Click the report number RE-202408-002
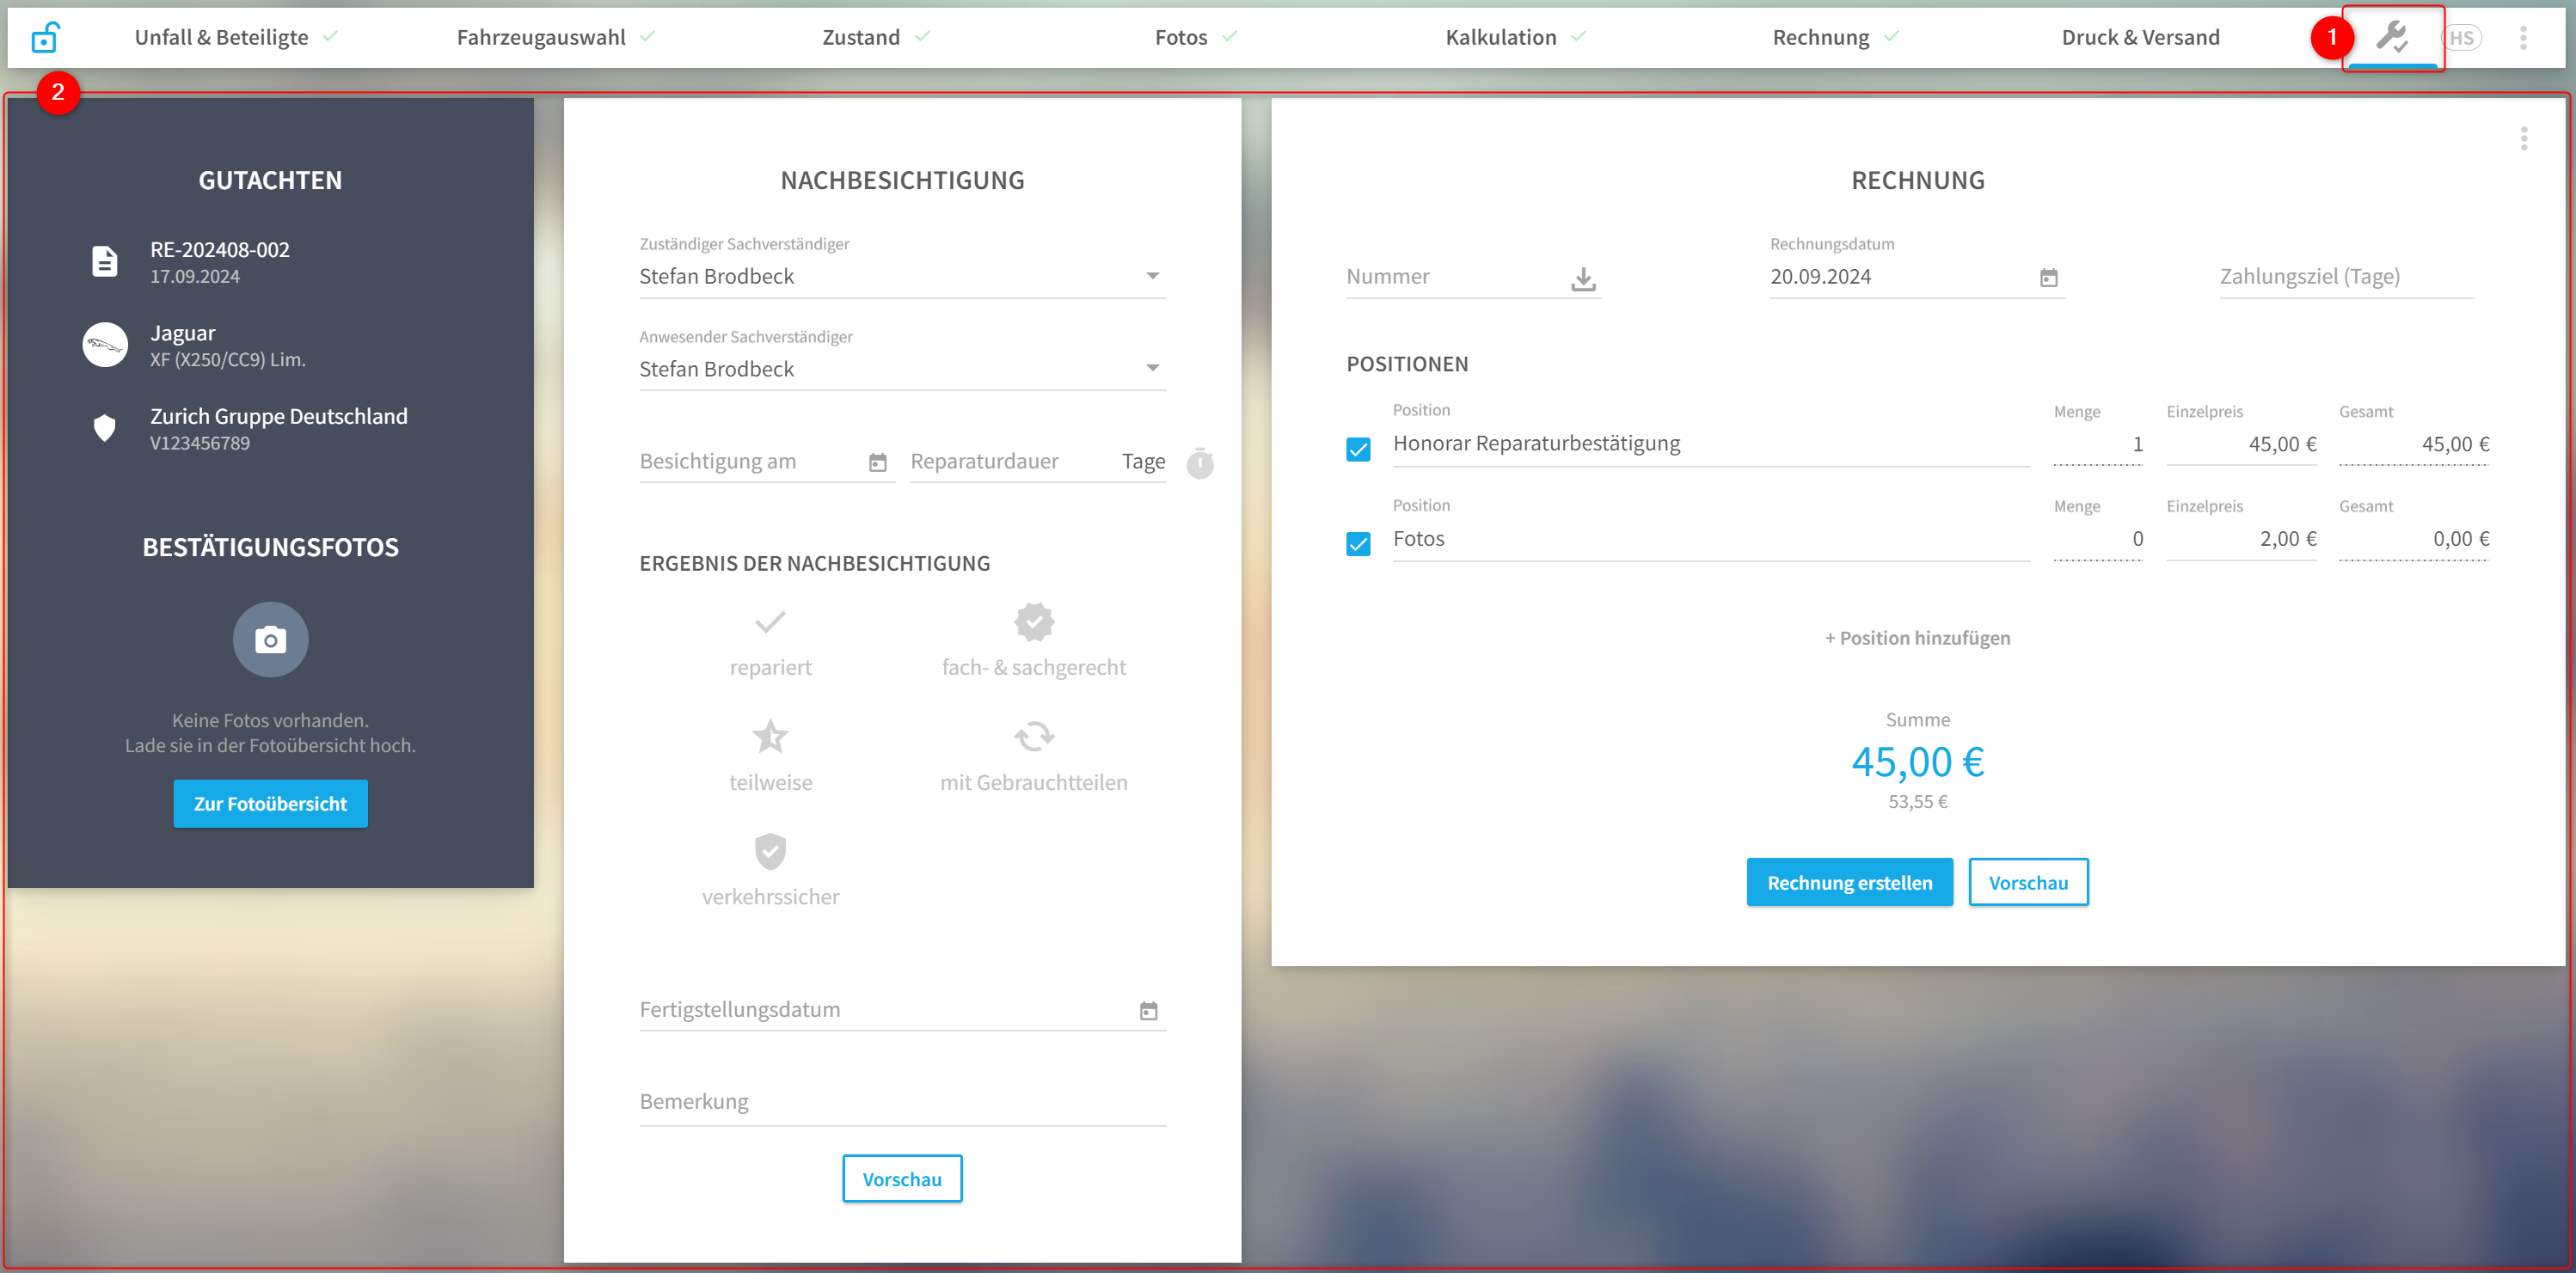 (219, 250)
